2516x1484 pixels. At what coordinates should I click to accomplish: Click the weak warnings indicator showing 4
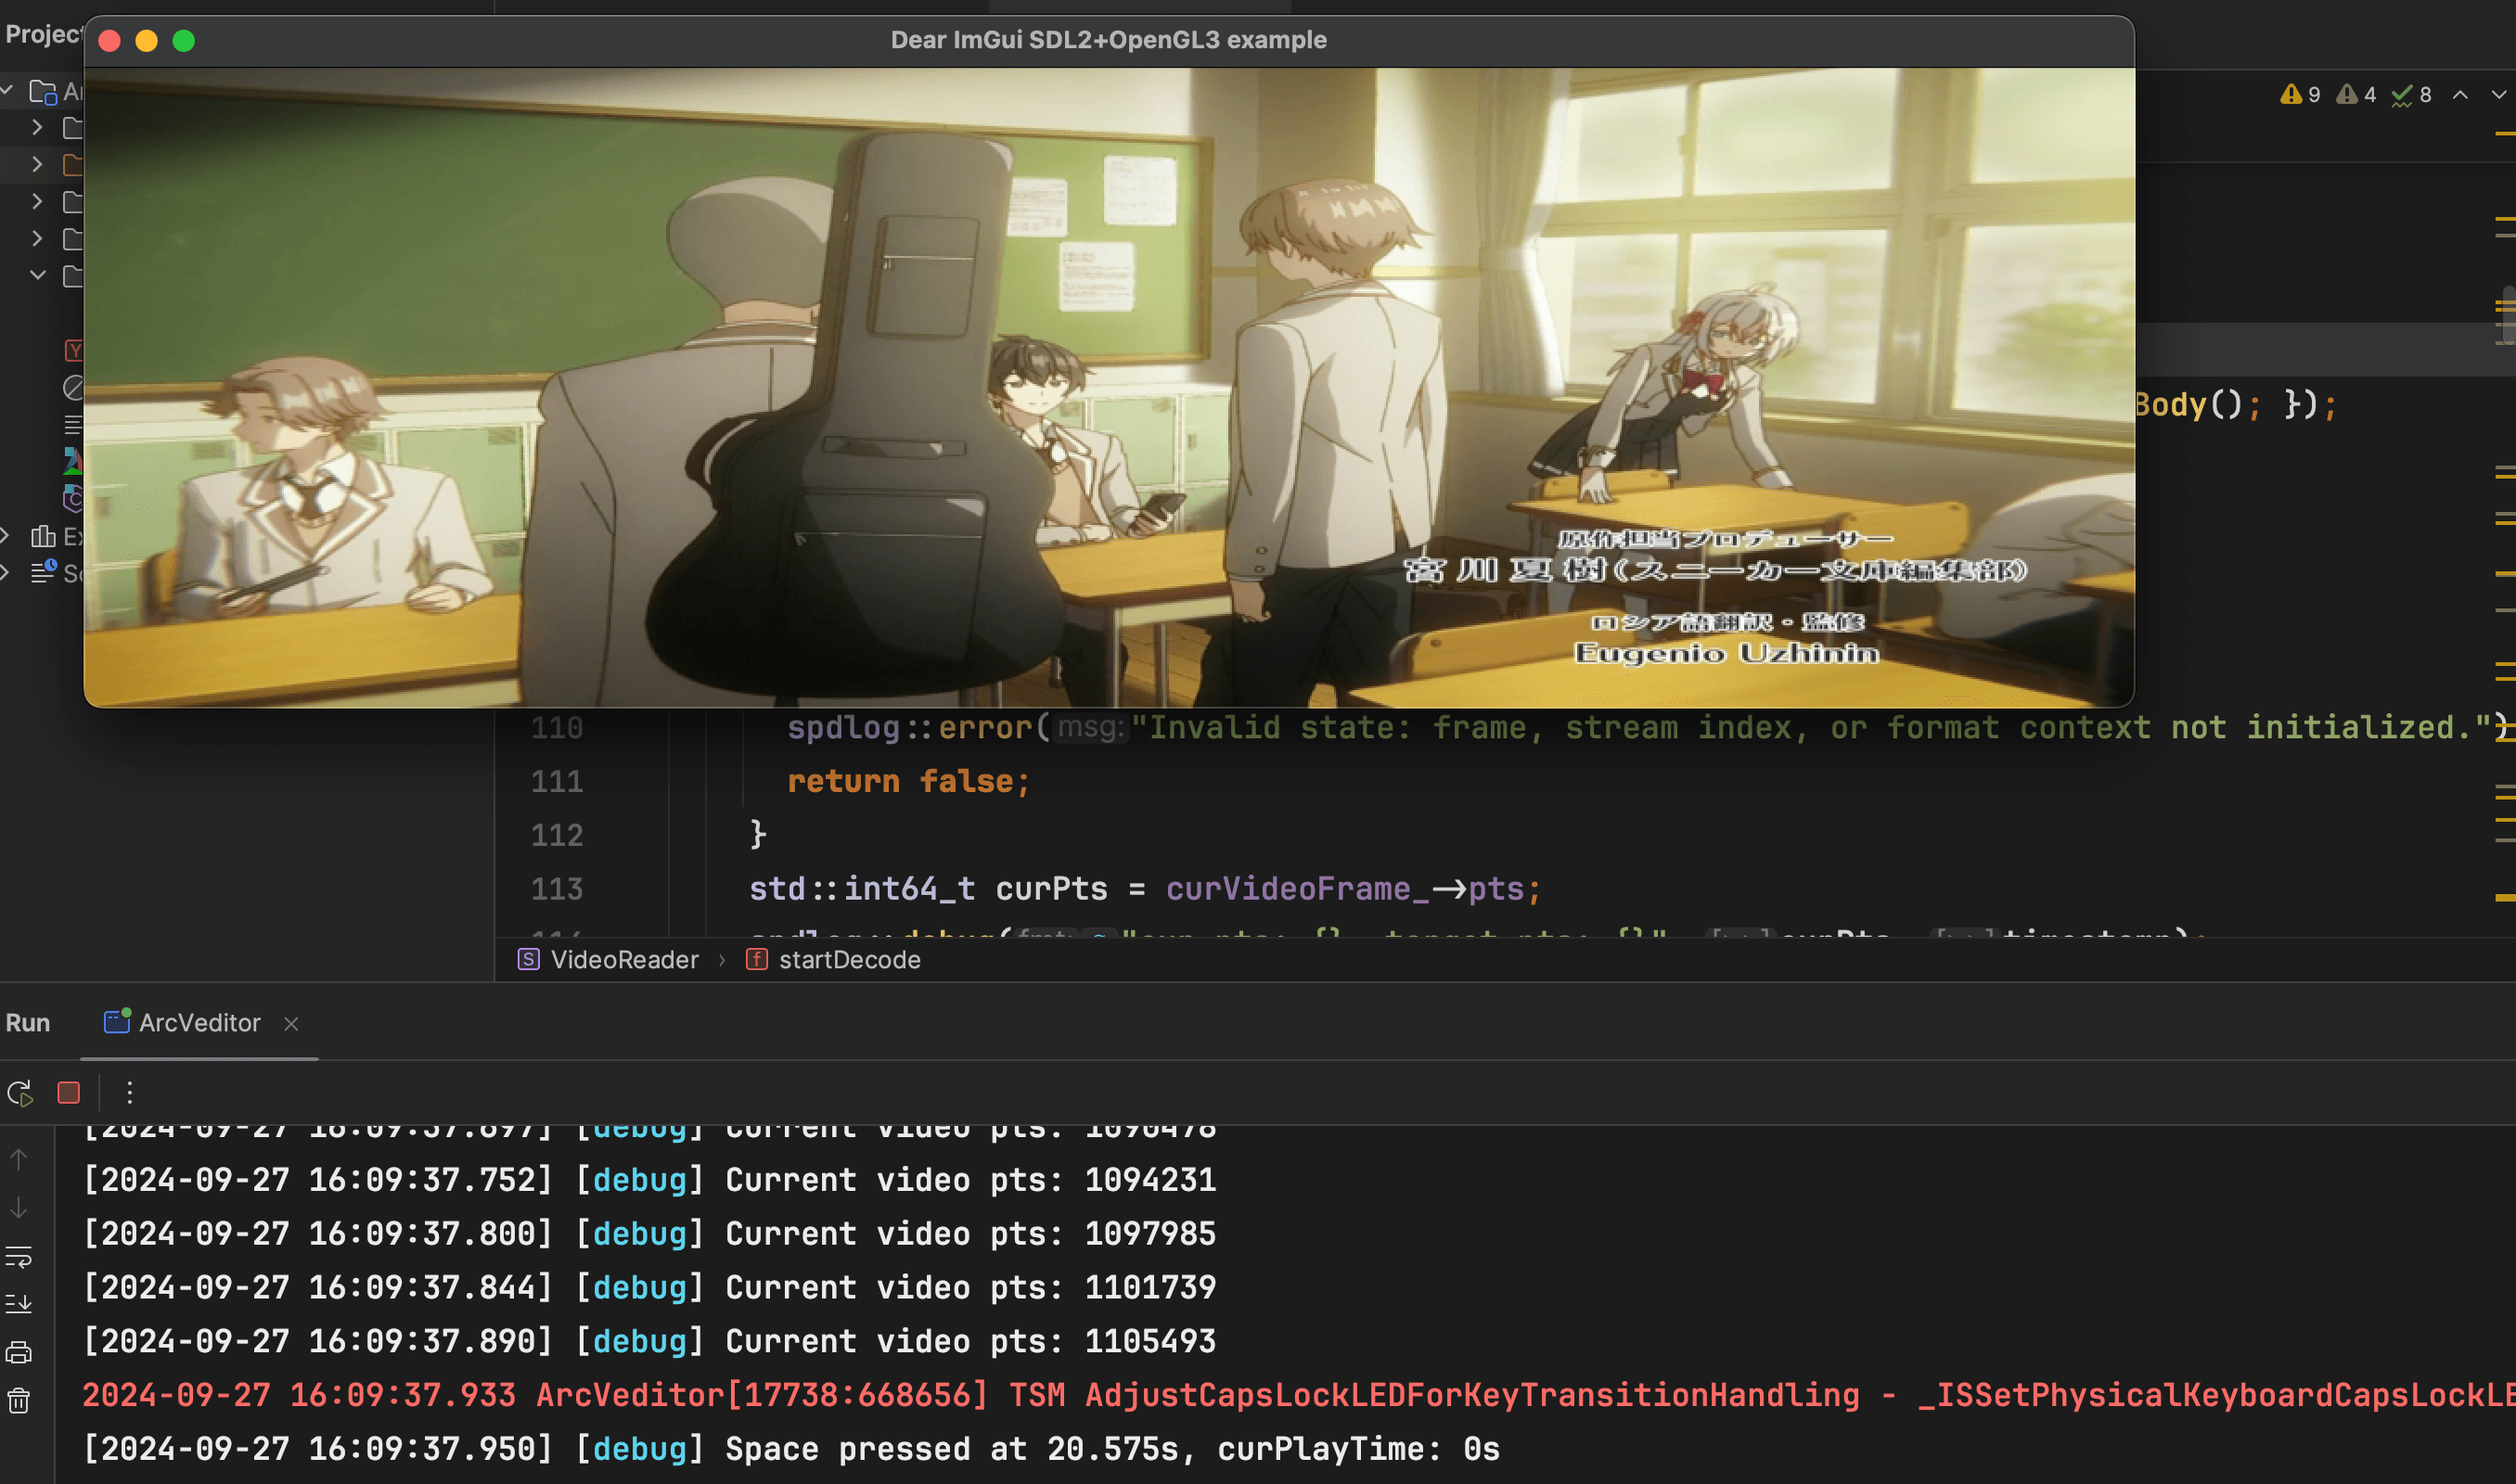[x=2356, y=94]
